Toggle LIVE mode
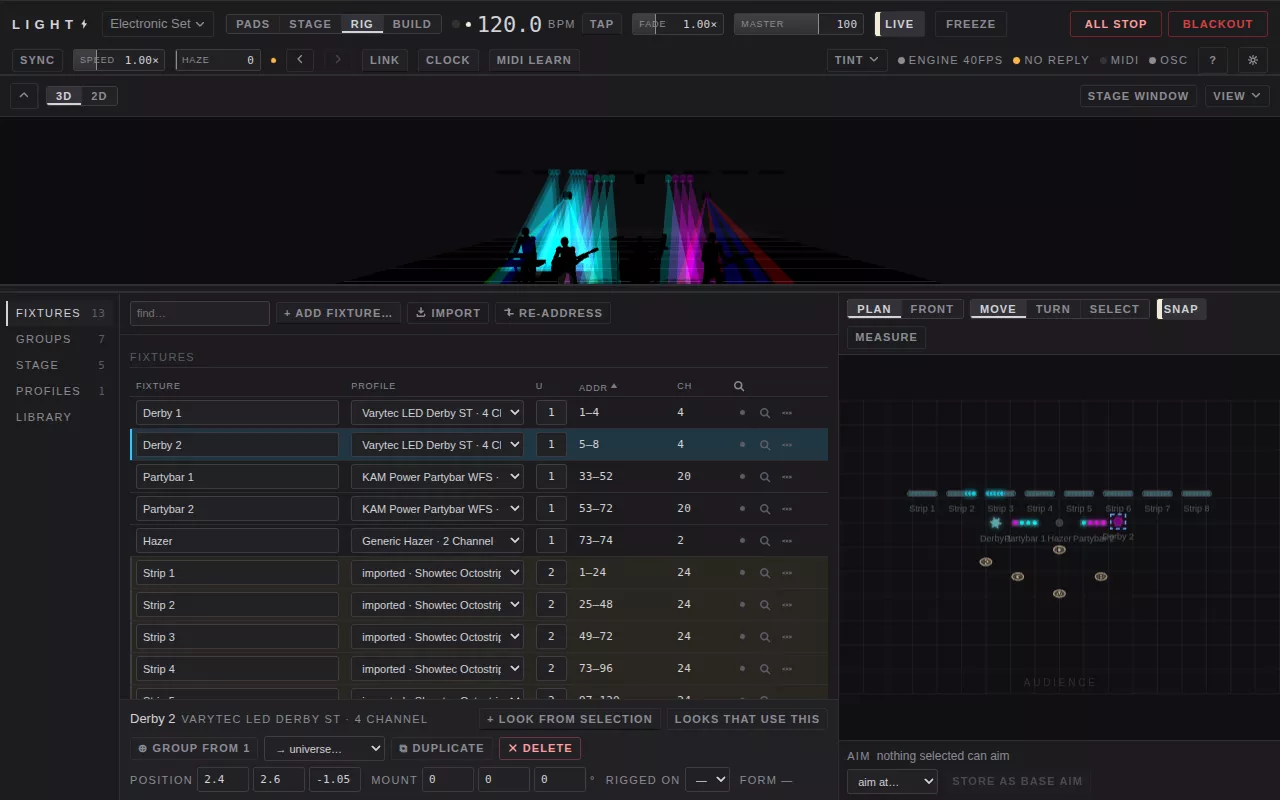This screenshot has height=800, width=1280. tap(899, 24)
